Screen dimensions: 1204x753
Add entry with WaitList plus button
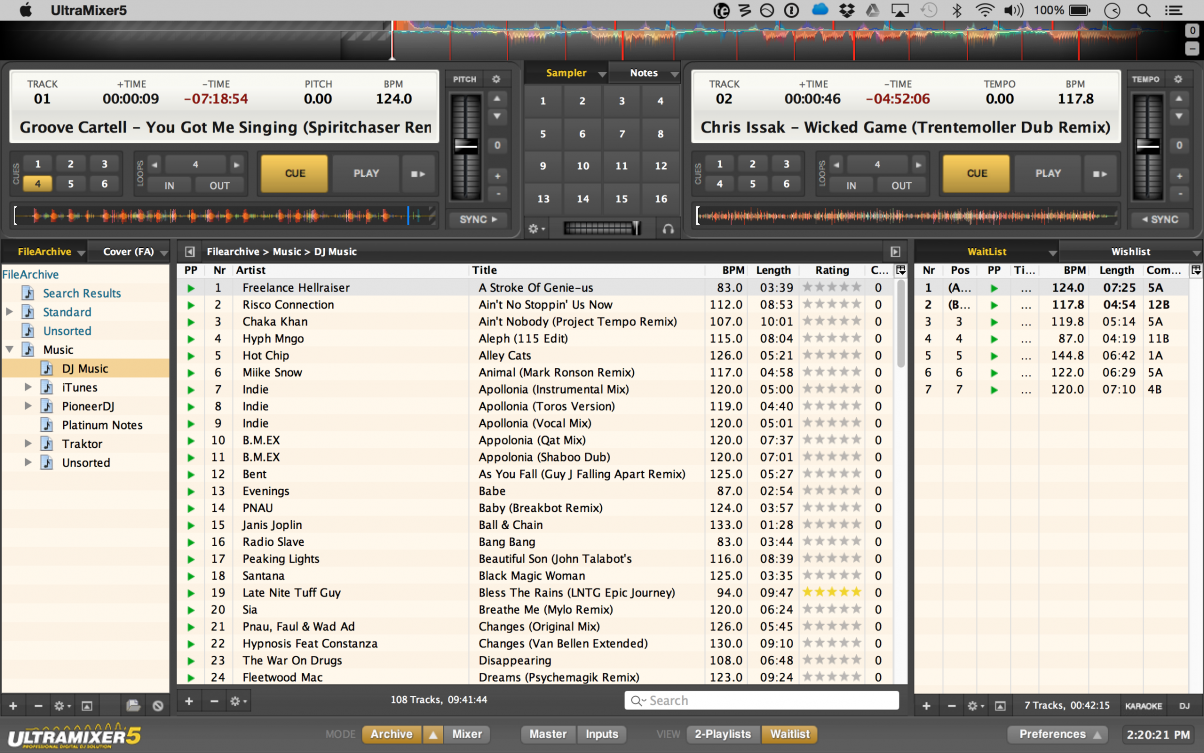(926, 706)
